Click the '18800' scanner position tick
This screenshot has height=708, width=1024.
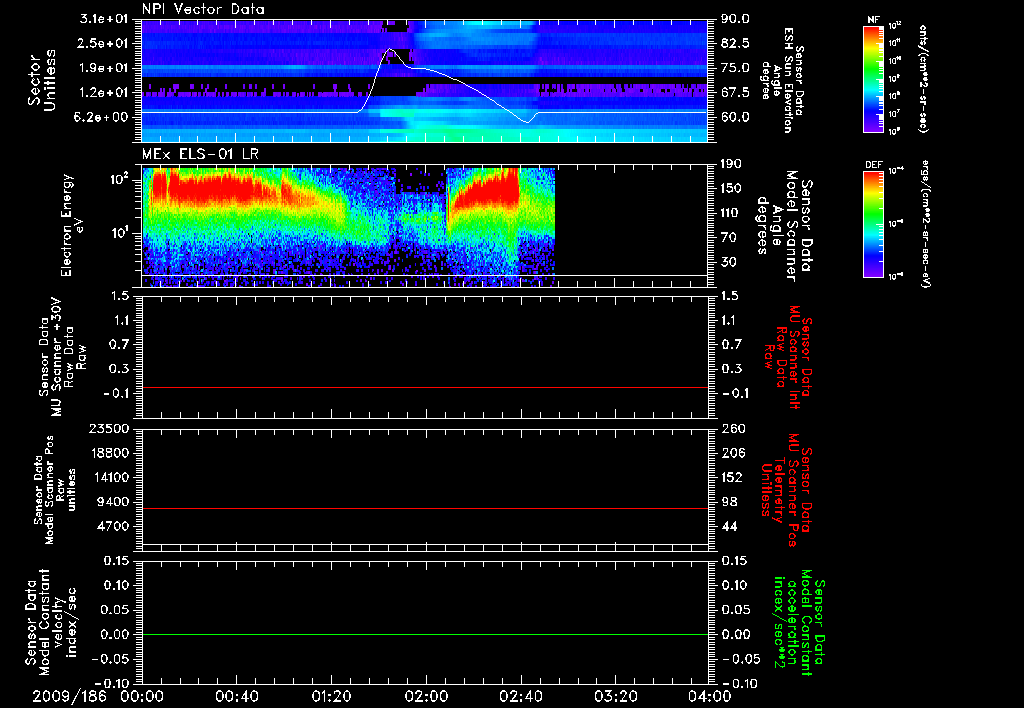pyautogui.click(x=111, y=453)
